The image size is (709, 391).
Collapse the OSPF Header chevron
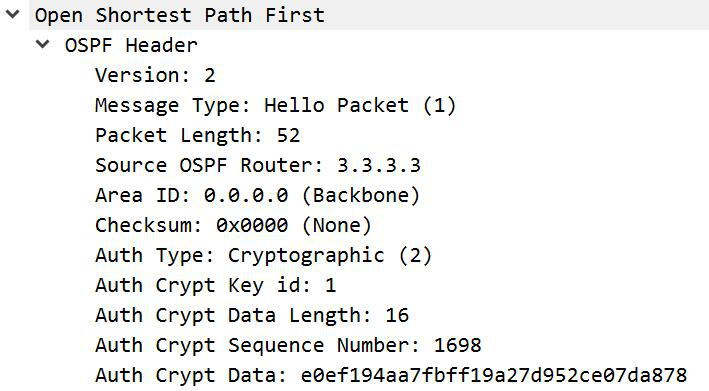pos(43,44)
